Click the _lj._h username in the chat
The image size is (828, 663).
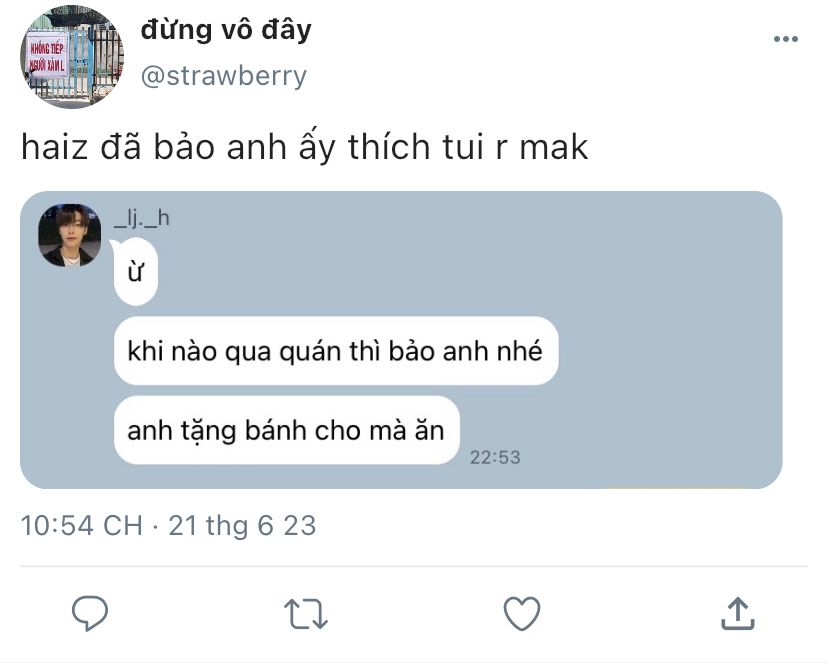[x=142, y=217]
